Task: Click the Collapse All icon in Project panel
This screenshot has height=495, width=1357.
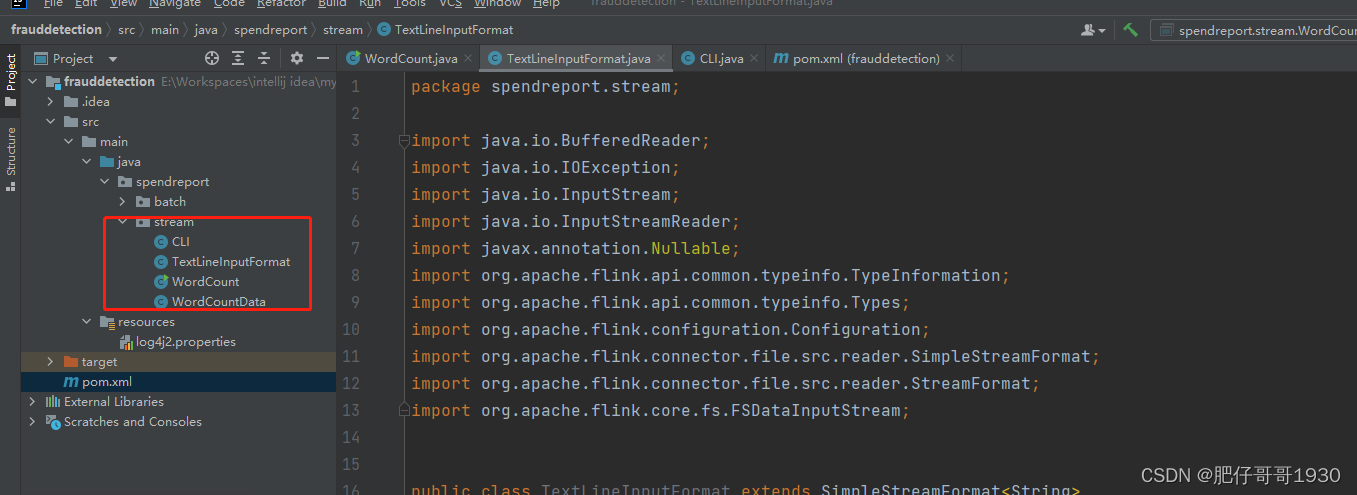Action: [264, 59]
